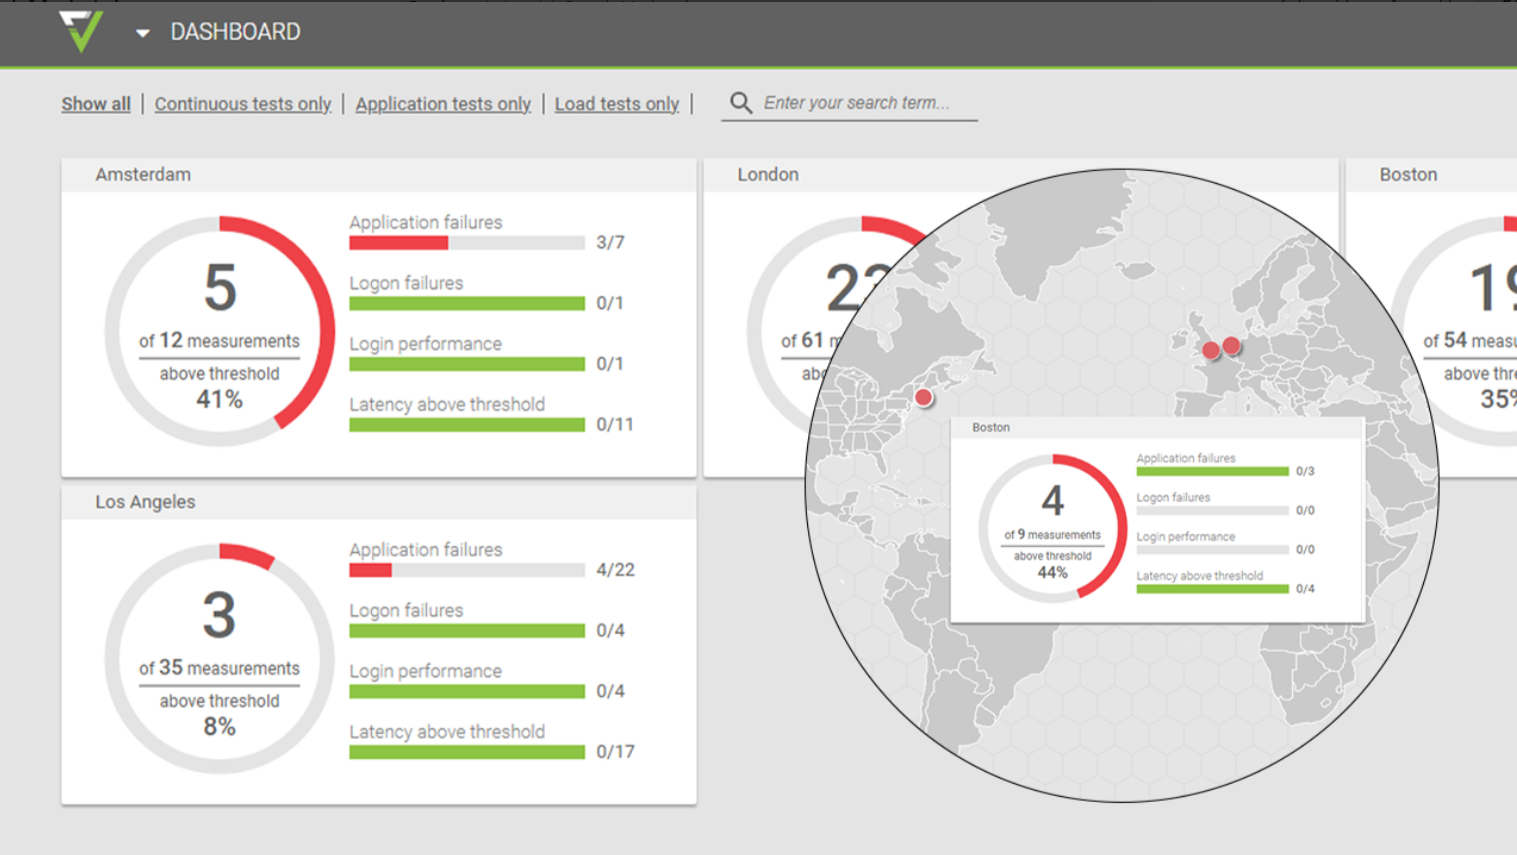Click Amsterdam Login performance bar
1517x855 pixels.
[x=467, y=364]
